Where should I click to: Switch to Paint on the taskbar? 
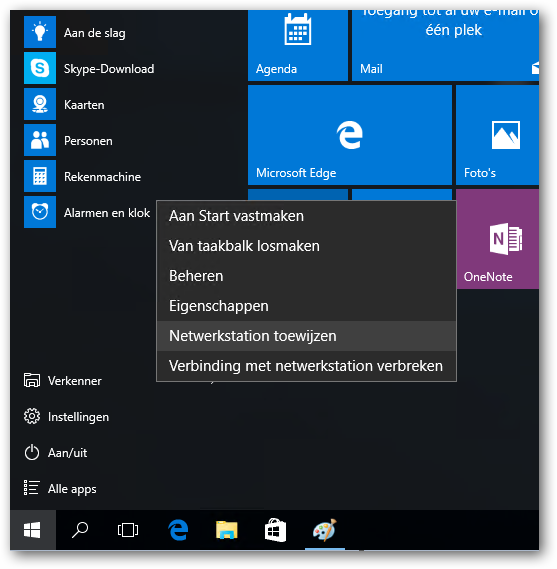325,530
